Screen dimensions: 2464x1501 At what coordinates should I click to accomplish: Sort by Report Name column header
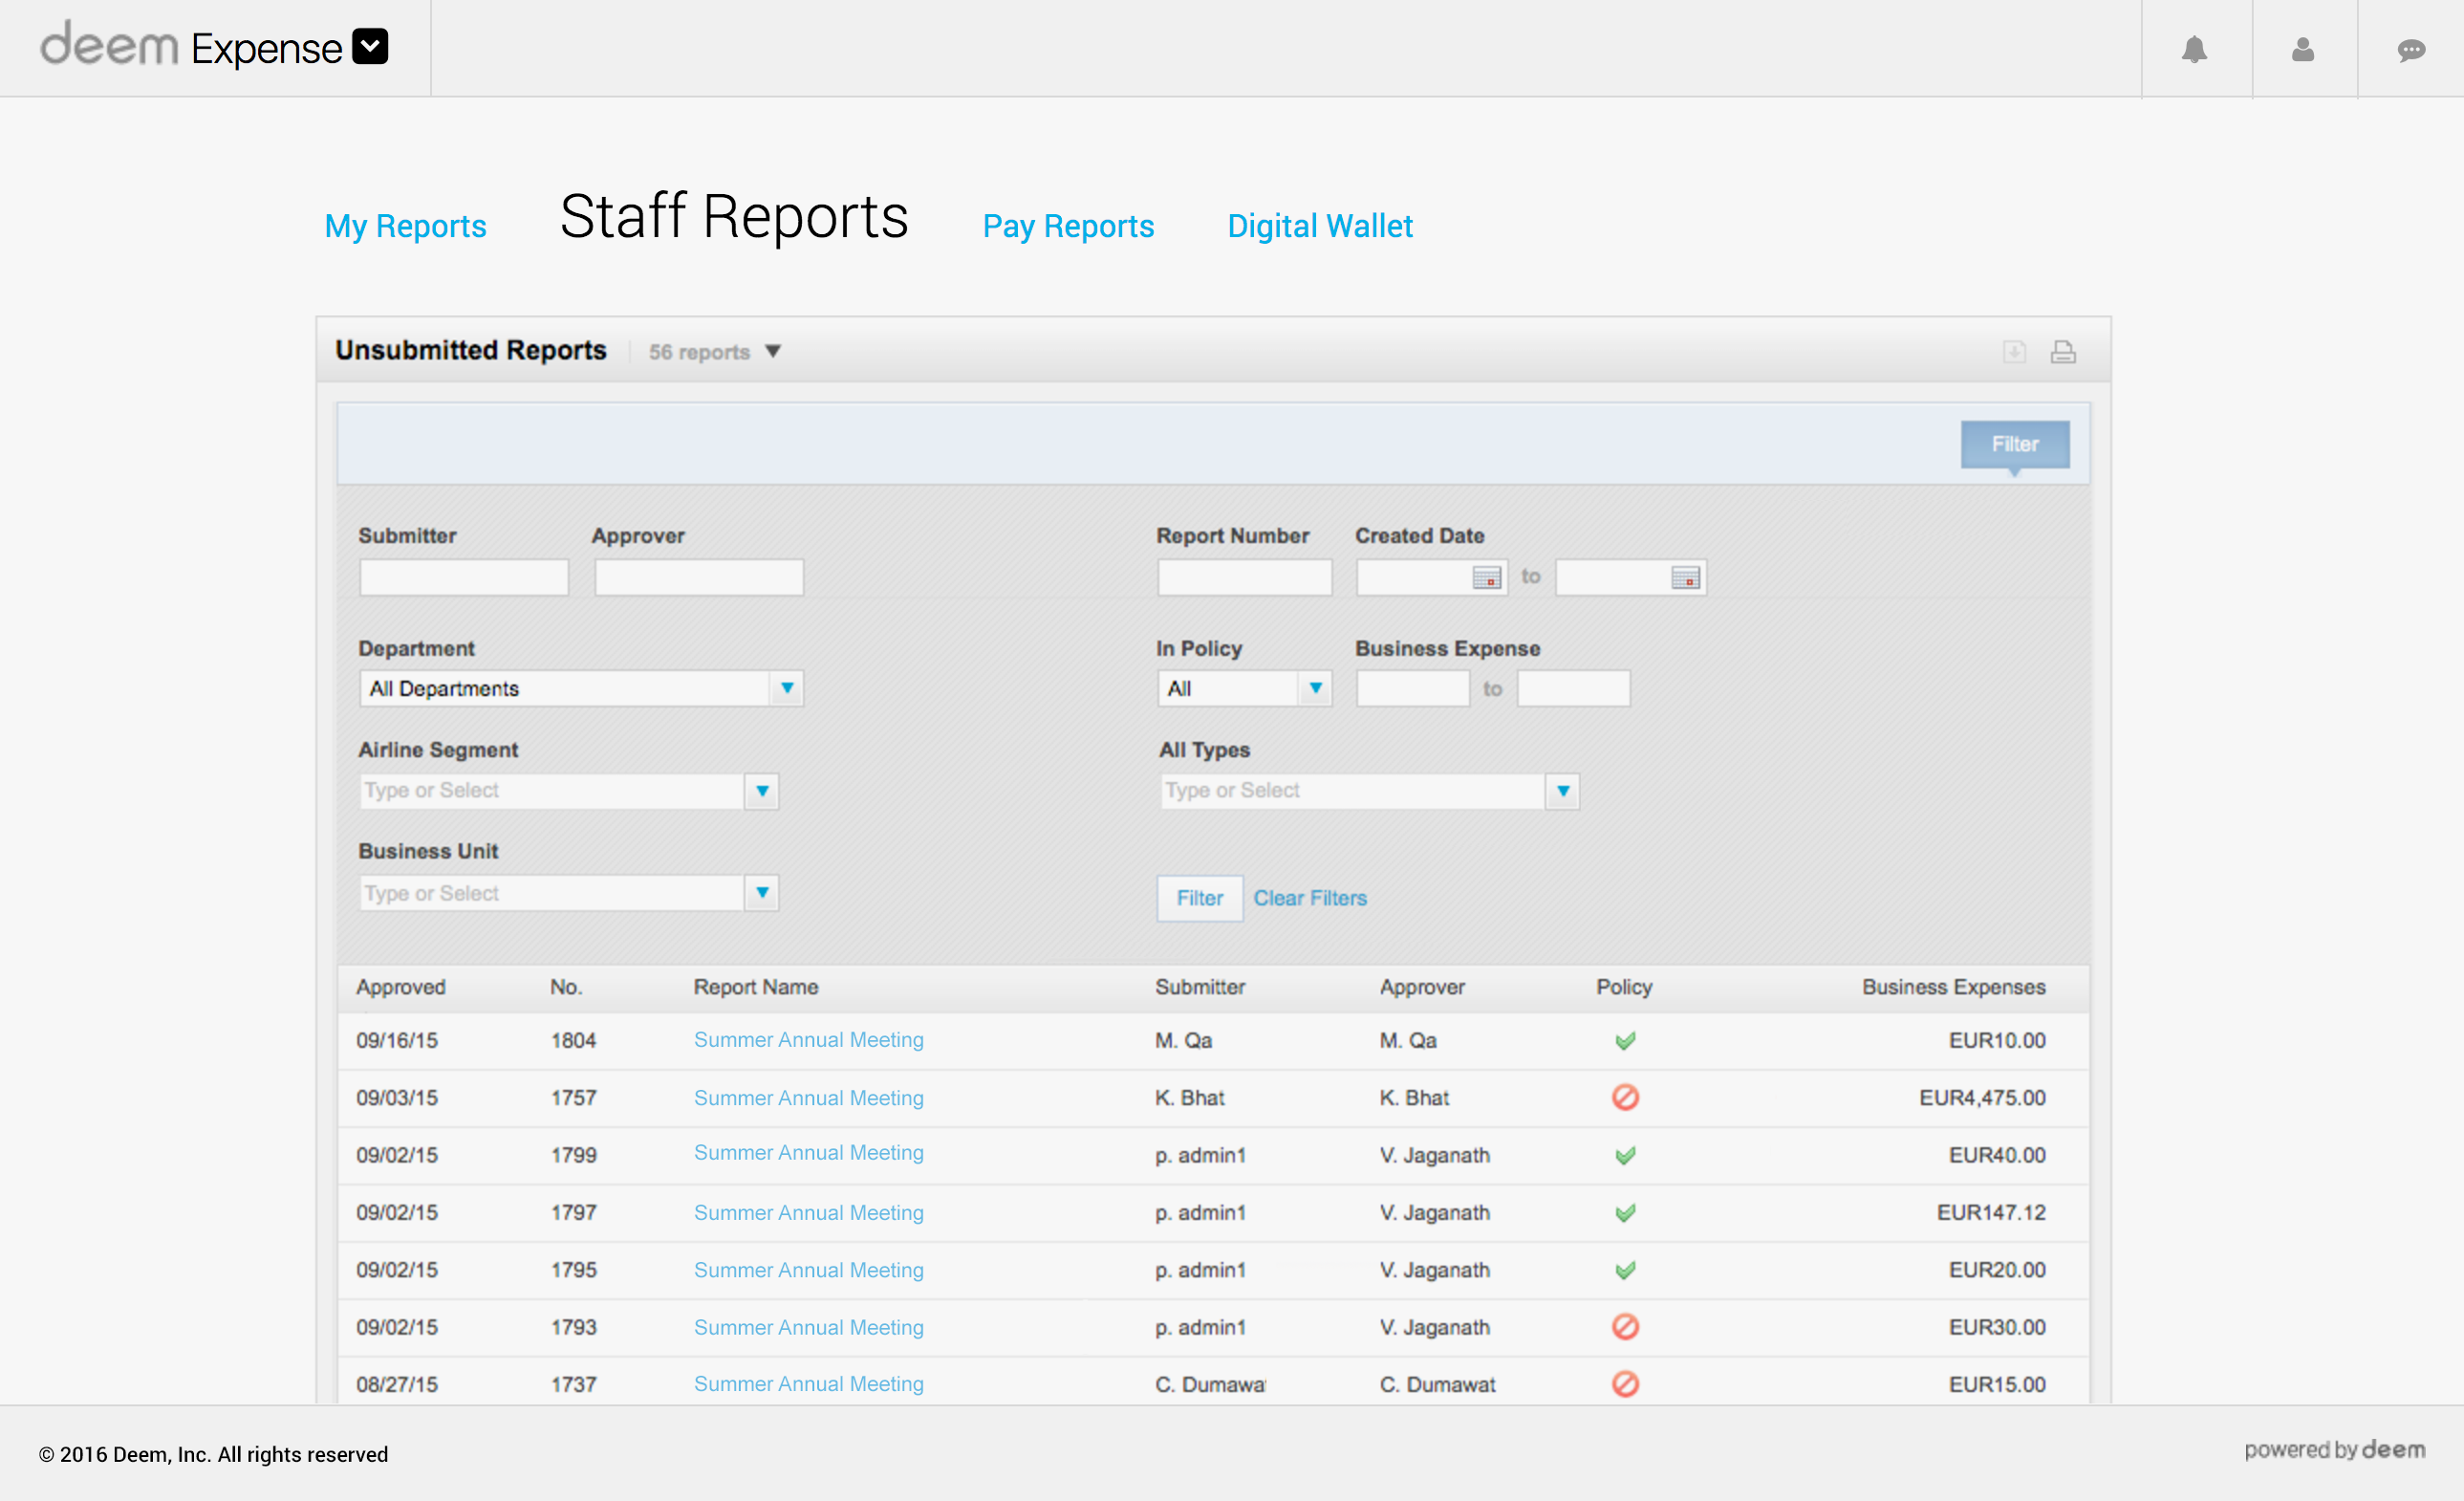point(756,987)
